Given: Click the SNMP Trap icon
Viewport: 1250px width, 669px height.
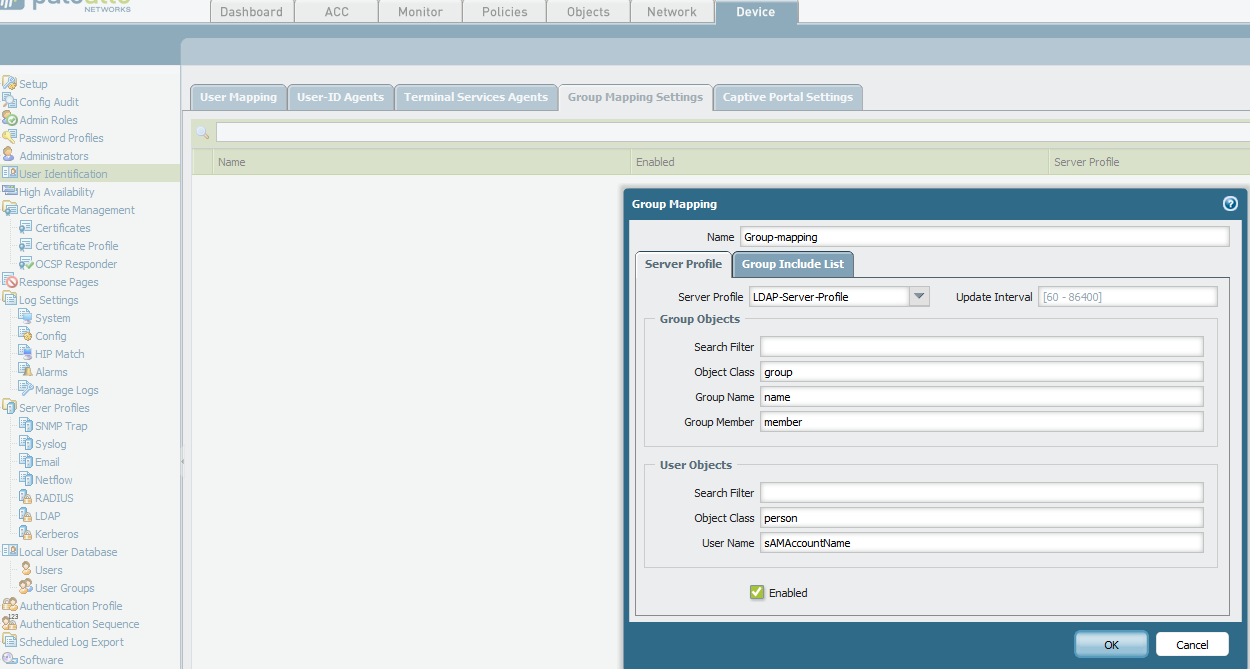Looking at the screenshot, I should pos(26,425).
